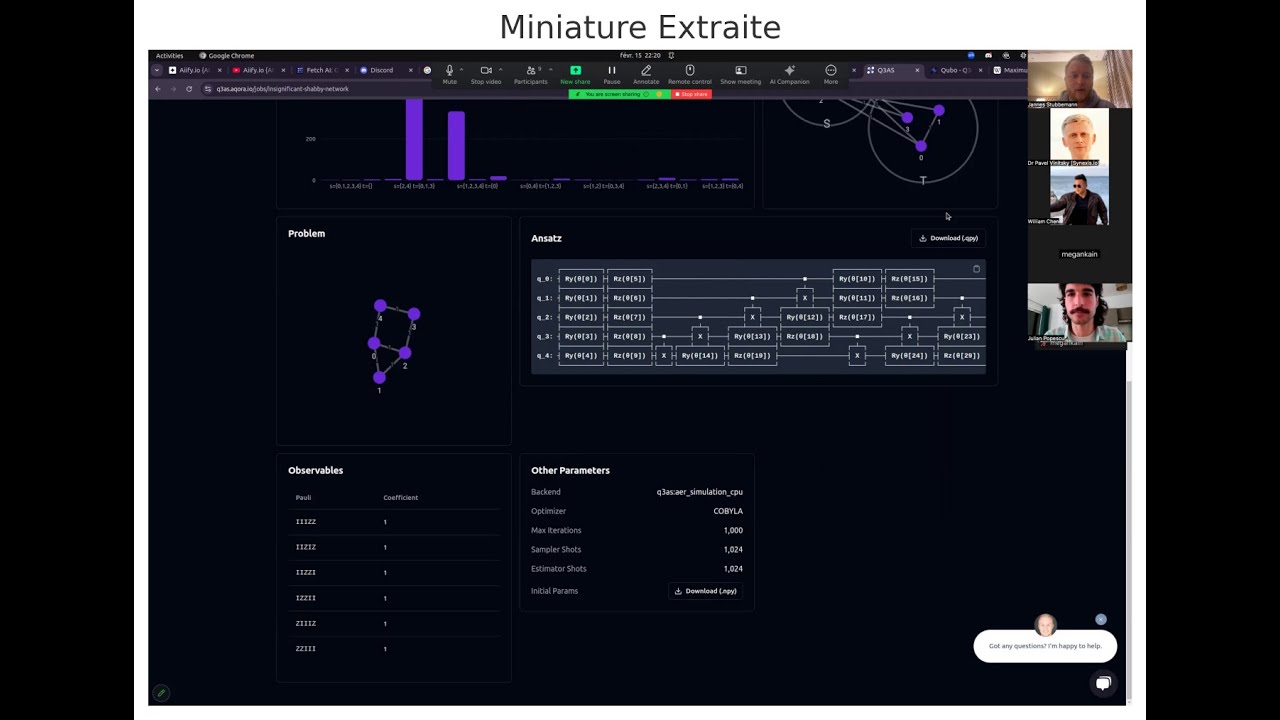Viewport: 1280px width, 720px height.
Task: Copy the ansatz circuit to clipboard
Action: 976,269
